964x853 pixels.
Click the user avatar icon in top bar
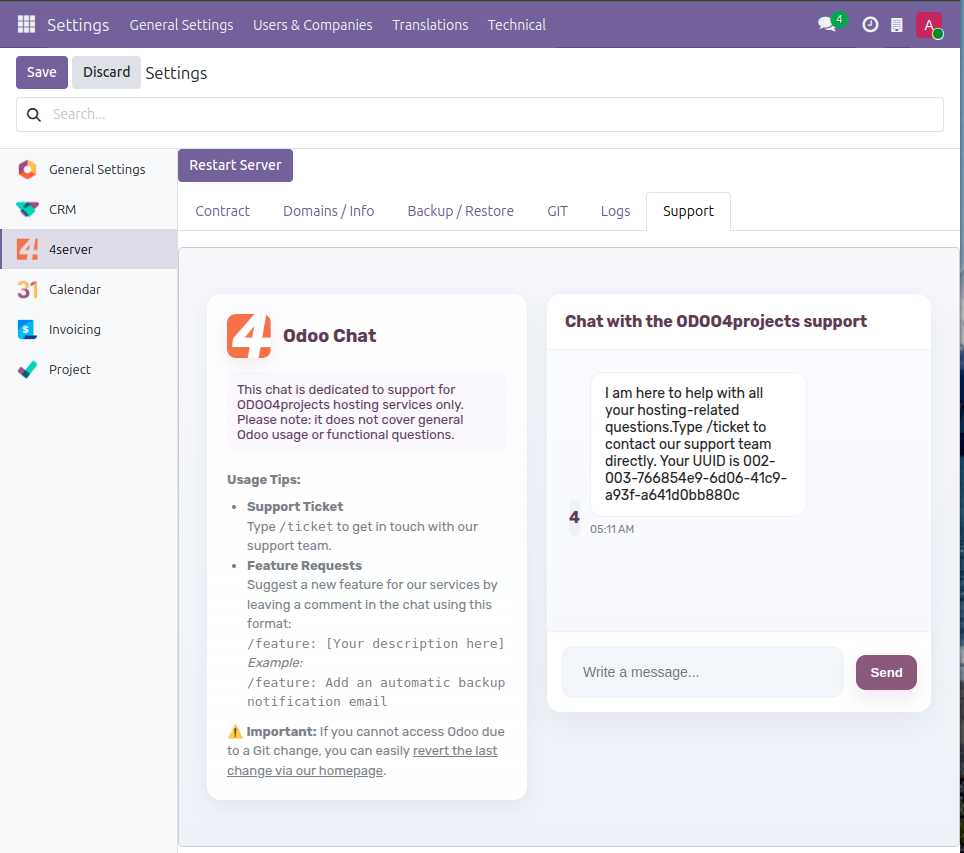click(x=929, y=25)
